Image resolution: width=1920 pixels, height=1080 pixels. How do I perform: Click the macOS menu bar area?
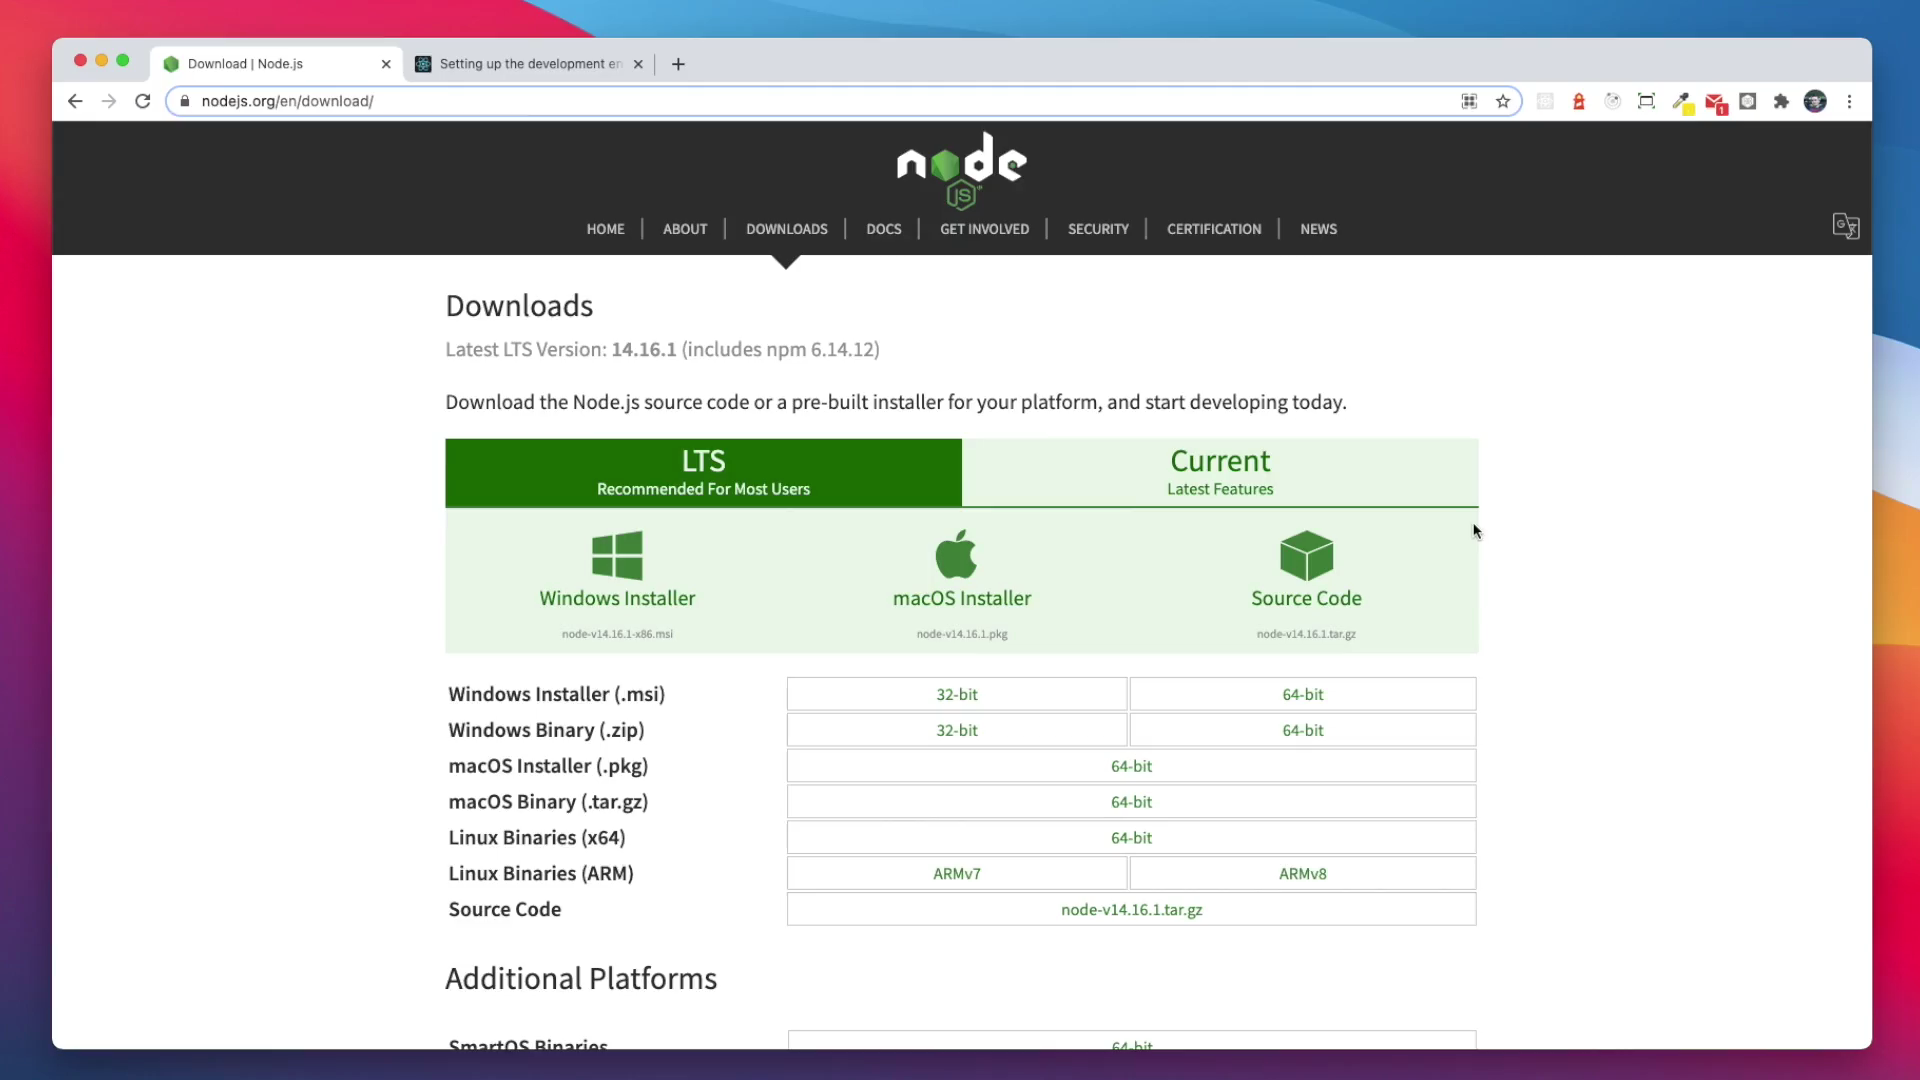coord(960,13)
